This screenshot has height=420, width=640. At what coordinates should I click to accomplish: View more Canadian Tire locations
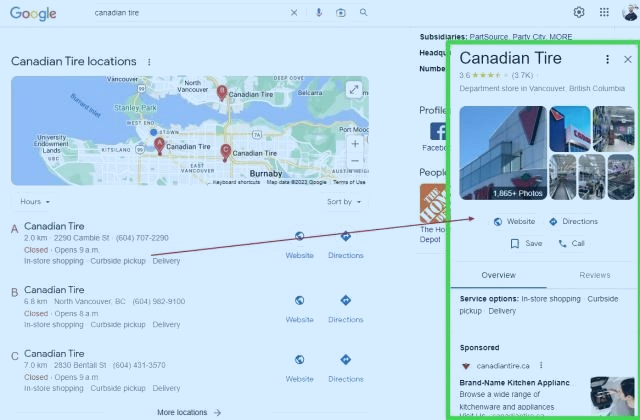(189, 413)
